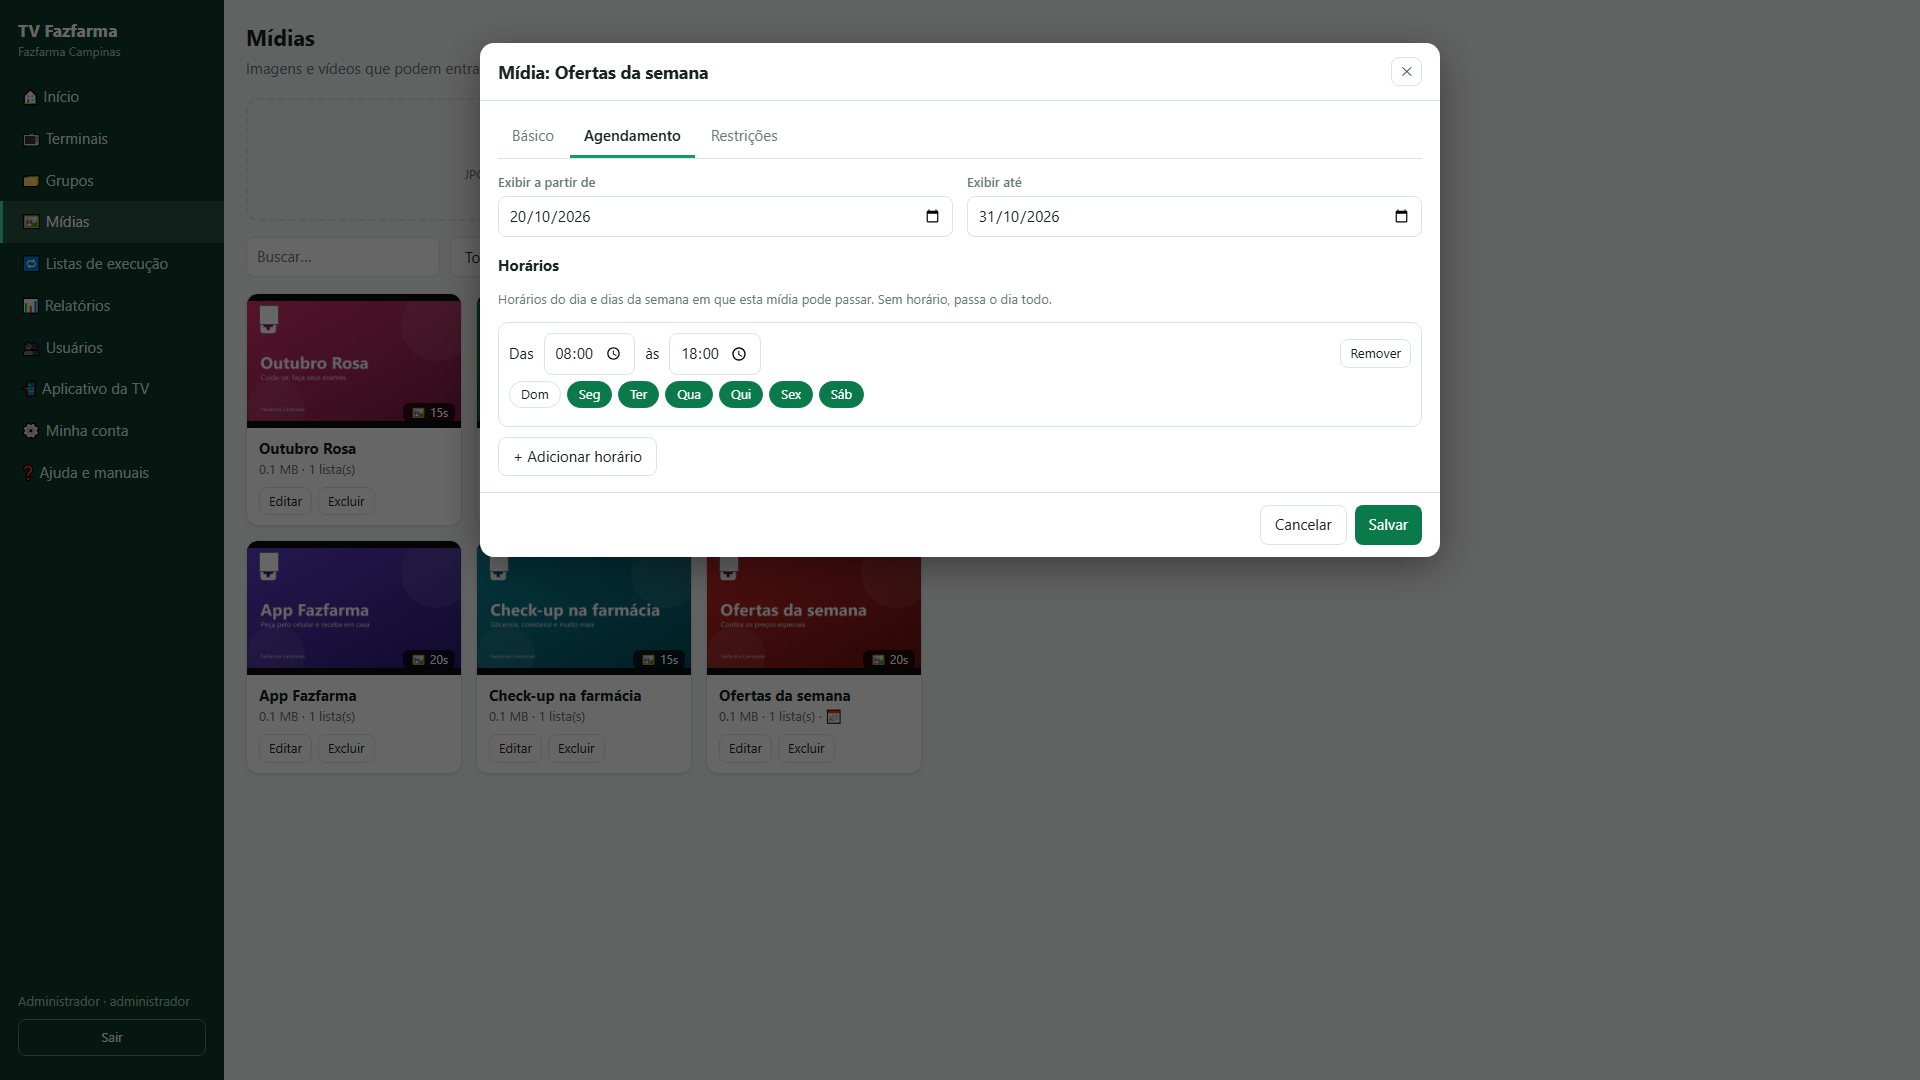
Task: Click Ajuda e manuais question icon
Action: coord(28,473)
